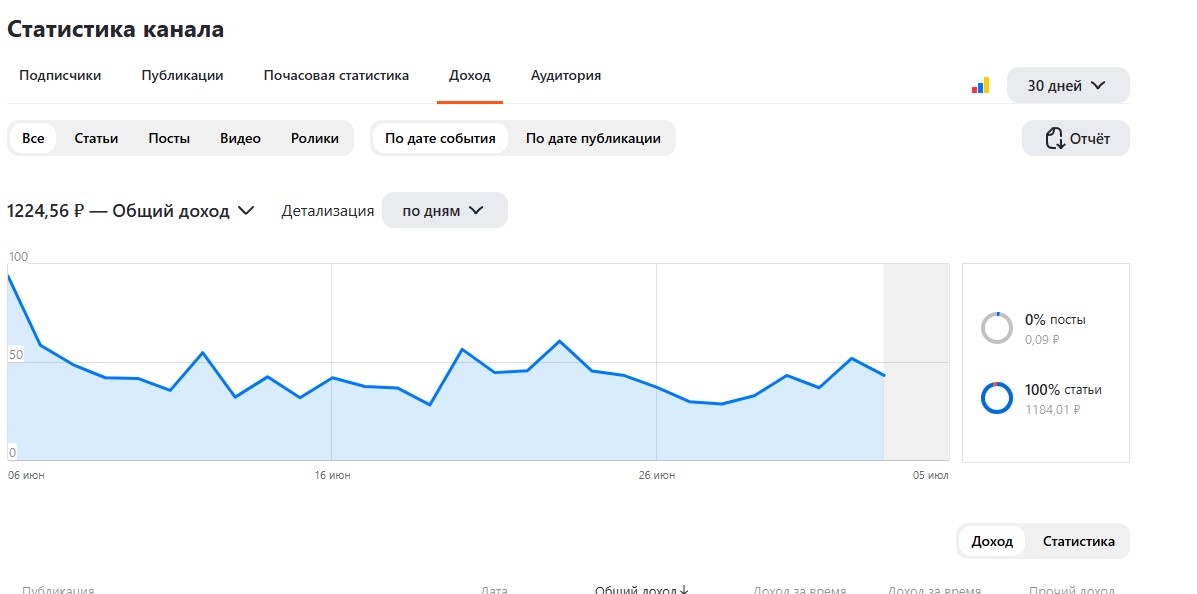Click the 100% статьи legend entry
1197x594 pixels.
tap(1063, 389)
